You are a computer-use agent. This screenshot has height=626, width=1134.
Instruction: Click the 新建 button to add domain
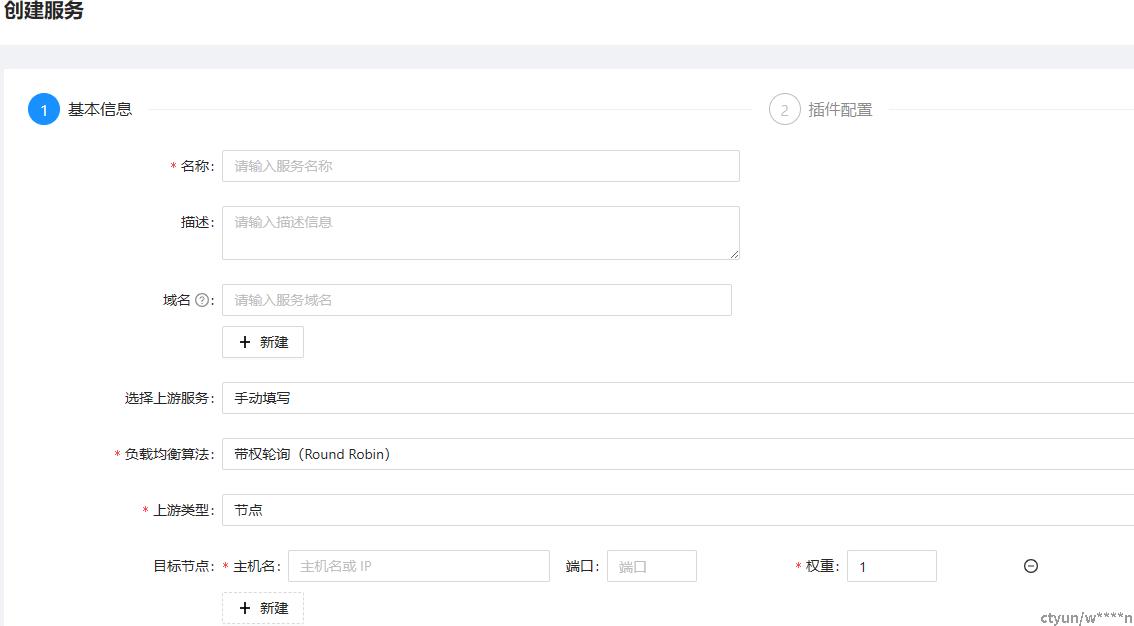pos(263,342)
